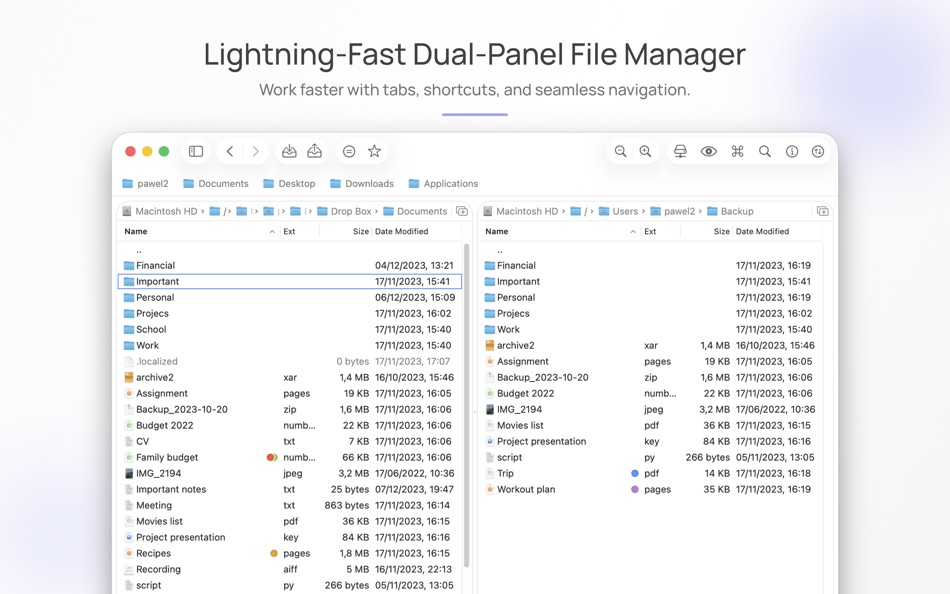950x594 pixels.
Task: Add a tab in the left panel
Action: pos(462,211)
